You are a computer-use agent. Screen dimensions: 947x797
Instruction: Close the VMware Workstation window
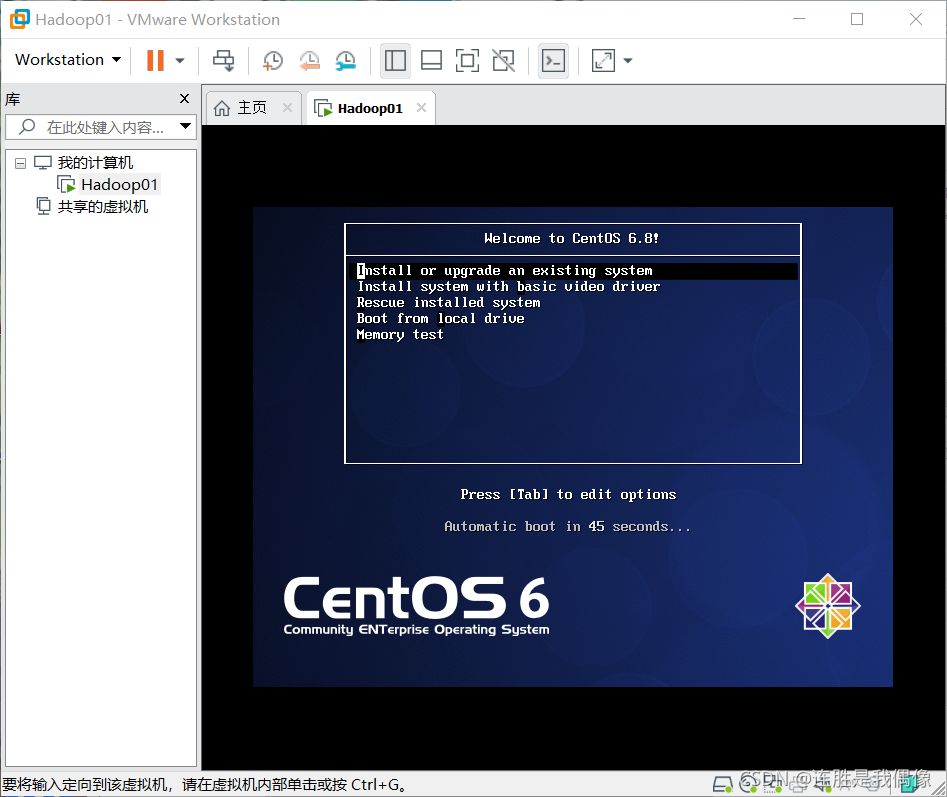[x=916, y=19]
